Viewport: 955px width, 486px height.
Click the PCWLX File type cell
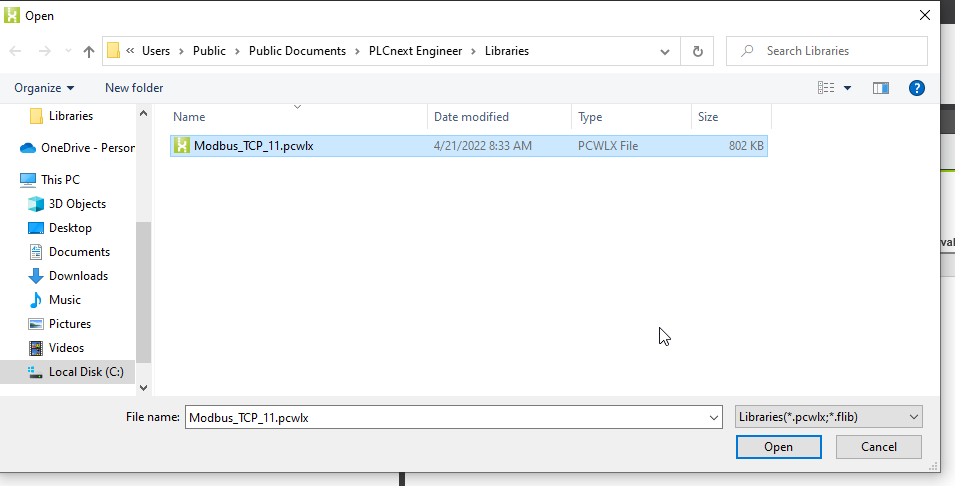[608, 146]
